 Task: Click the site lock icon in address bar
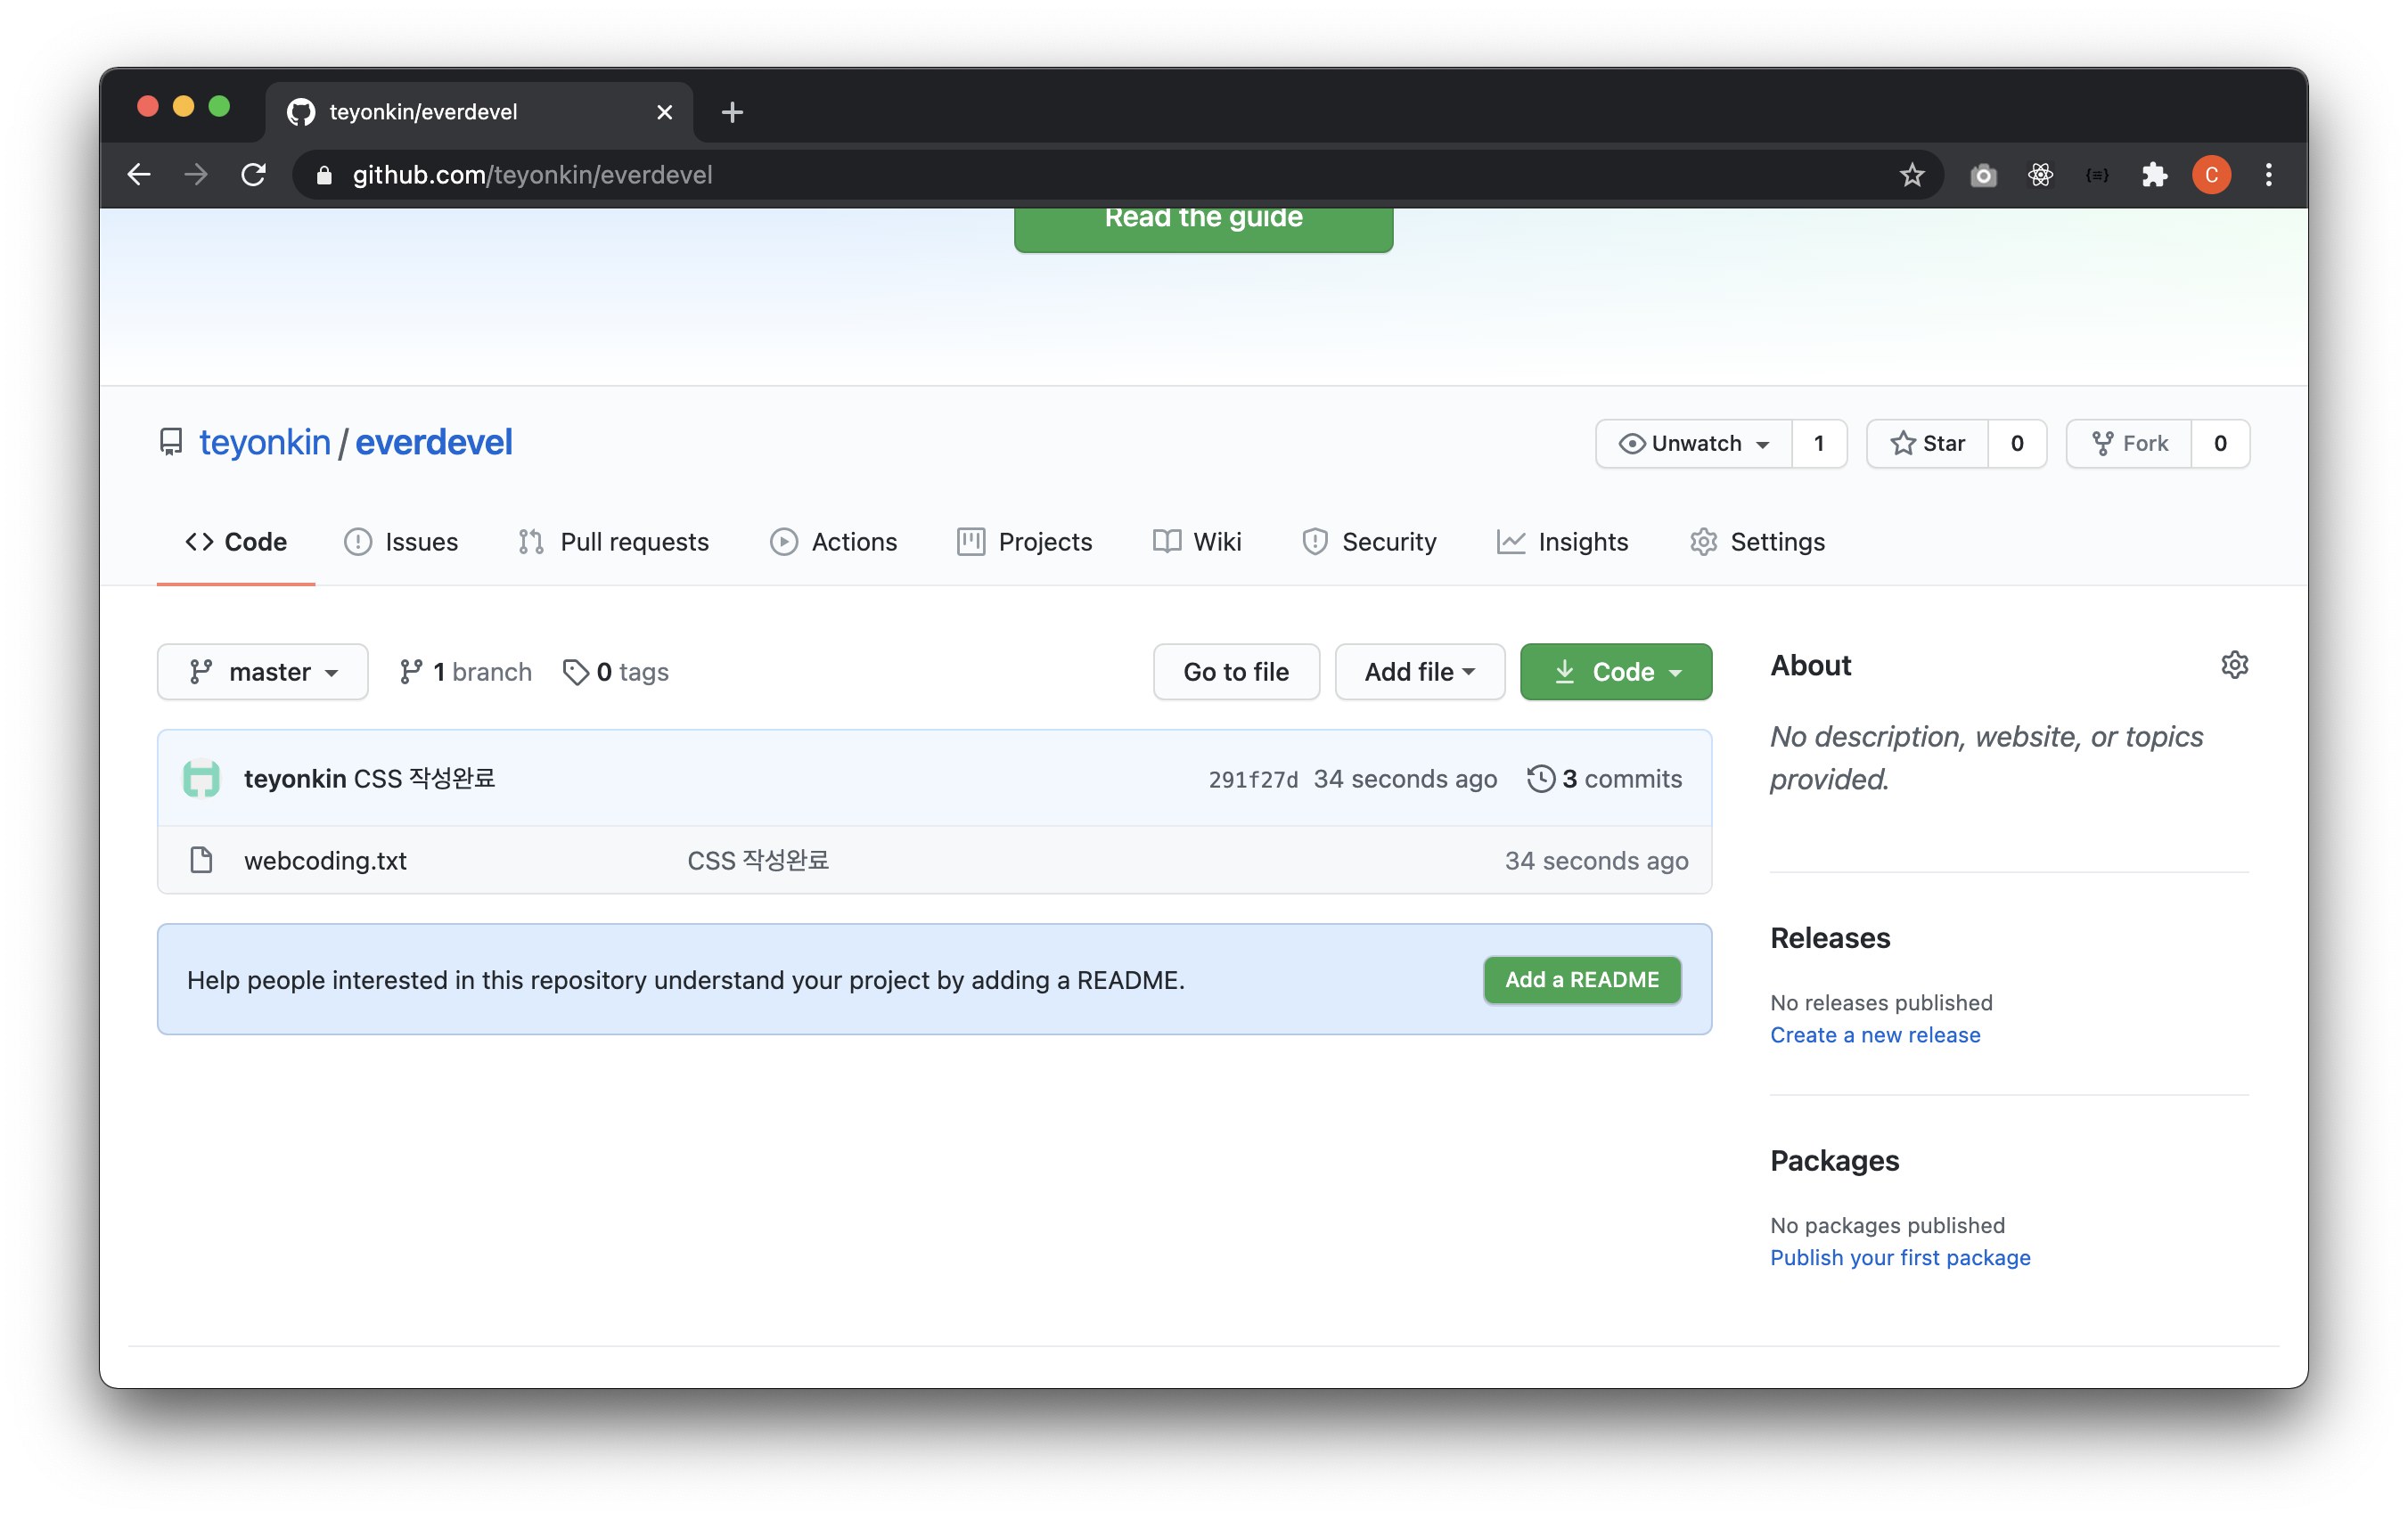pos(323,175)
